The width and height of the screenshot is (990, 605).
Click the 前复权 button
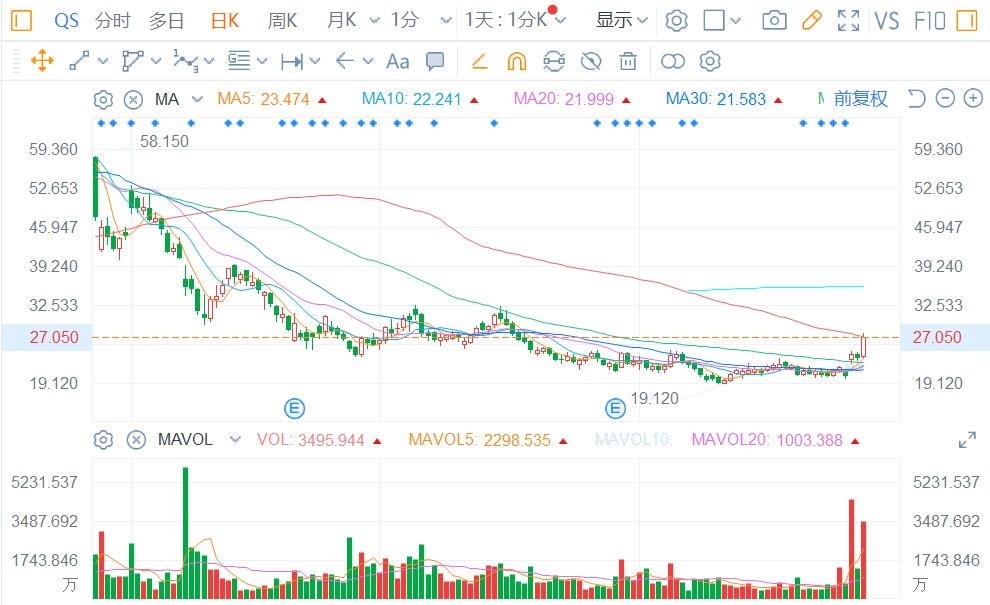tap(860, 99)
